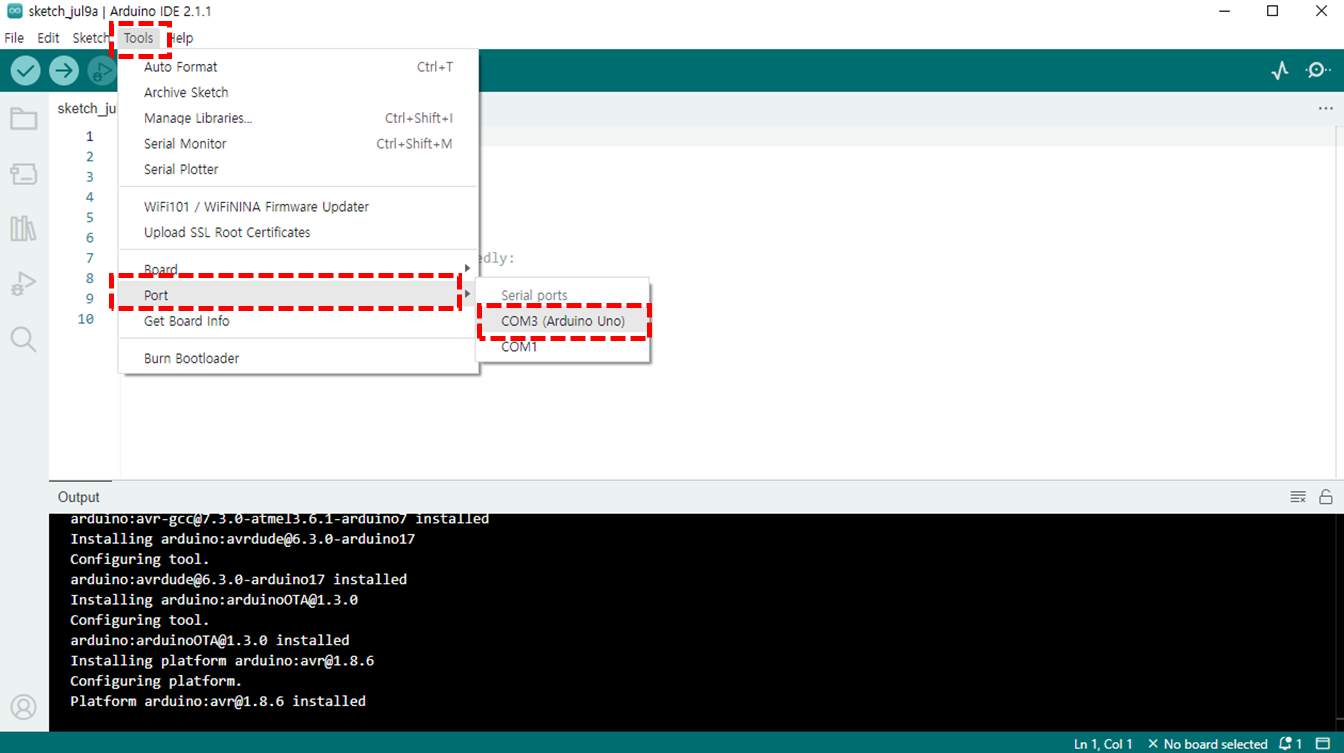Image resolution: width=1344 pixels, height=753 pixels.
Task: Open the Help menu
Action: click(x=181, y=38)
